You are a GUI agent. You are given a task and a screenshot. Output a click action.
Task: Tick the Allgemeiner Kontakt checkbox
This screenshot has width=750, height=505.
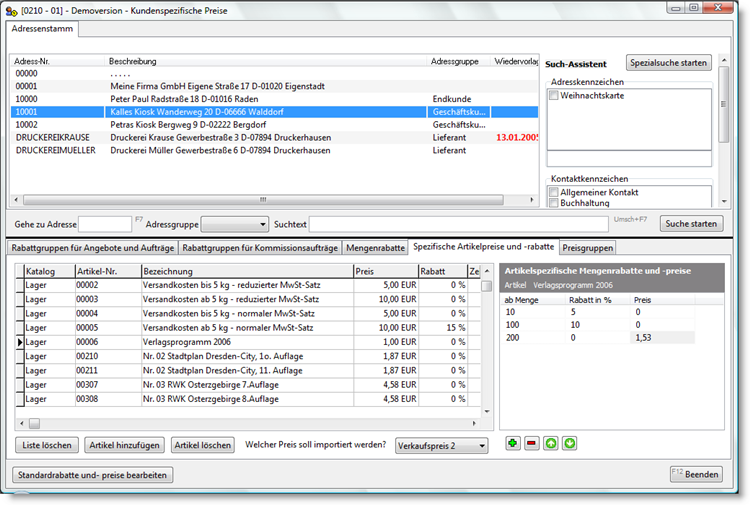[x=554, y=192]
